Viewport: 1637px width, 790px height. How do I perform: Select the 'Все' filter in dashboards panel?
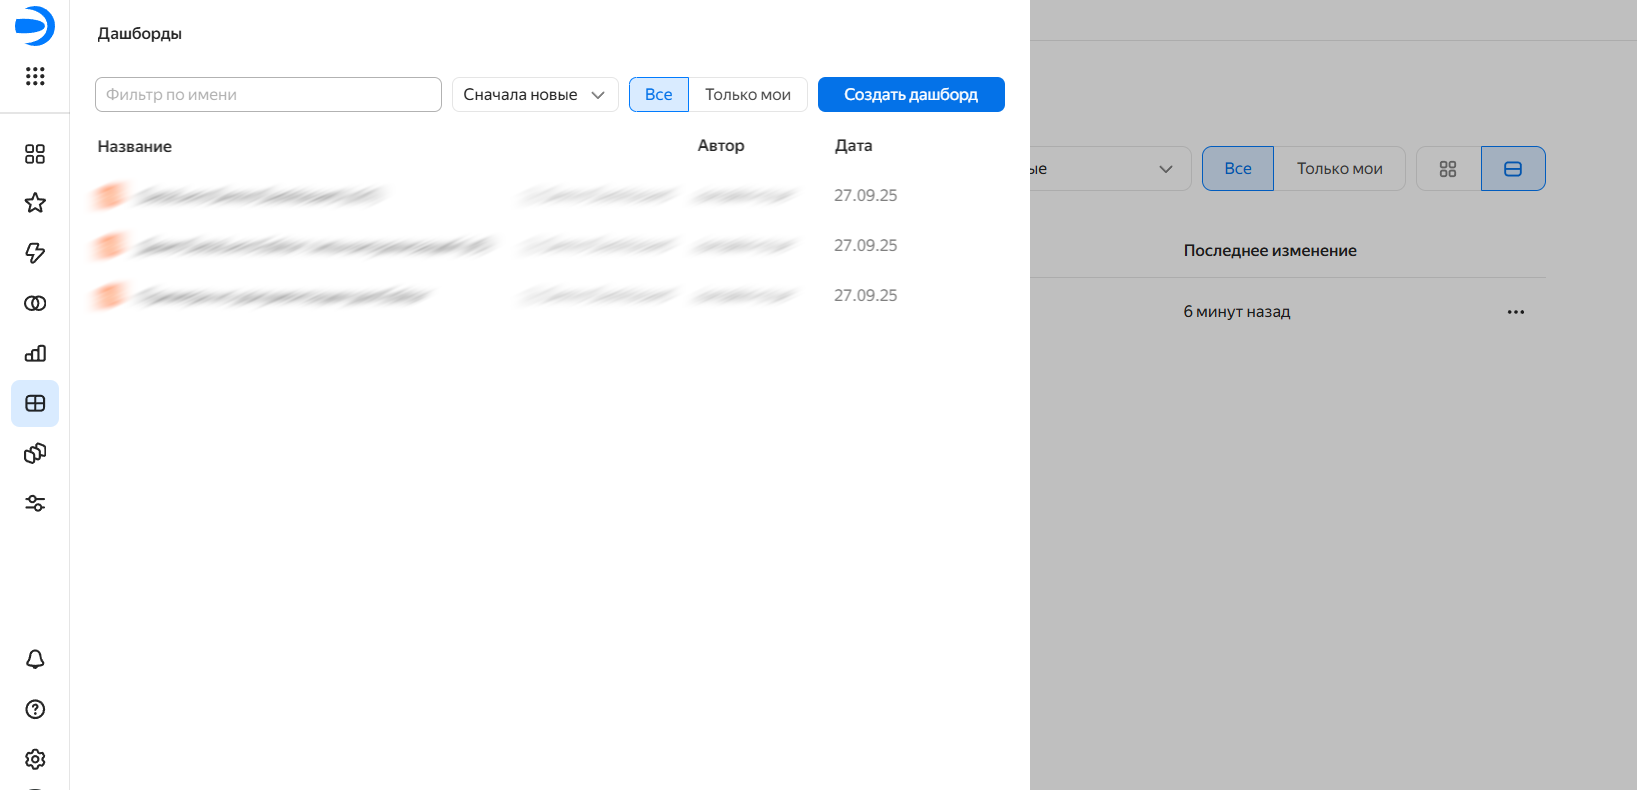click(x=658, y=95)
